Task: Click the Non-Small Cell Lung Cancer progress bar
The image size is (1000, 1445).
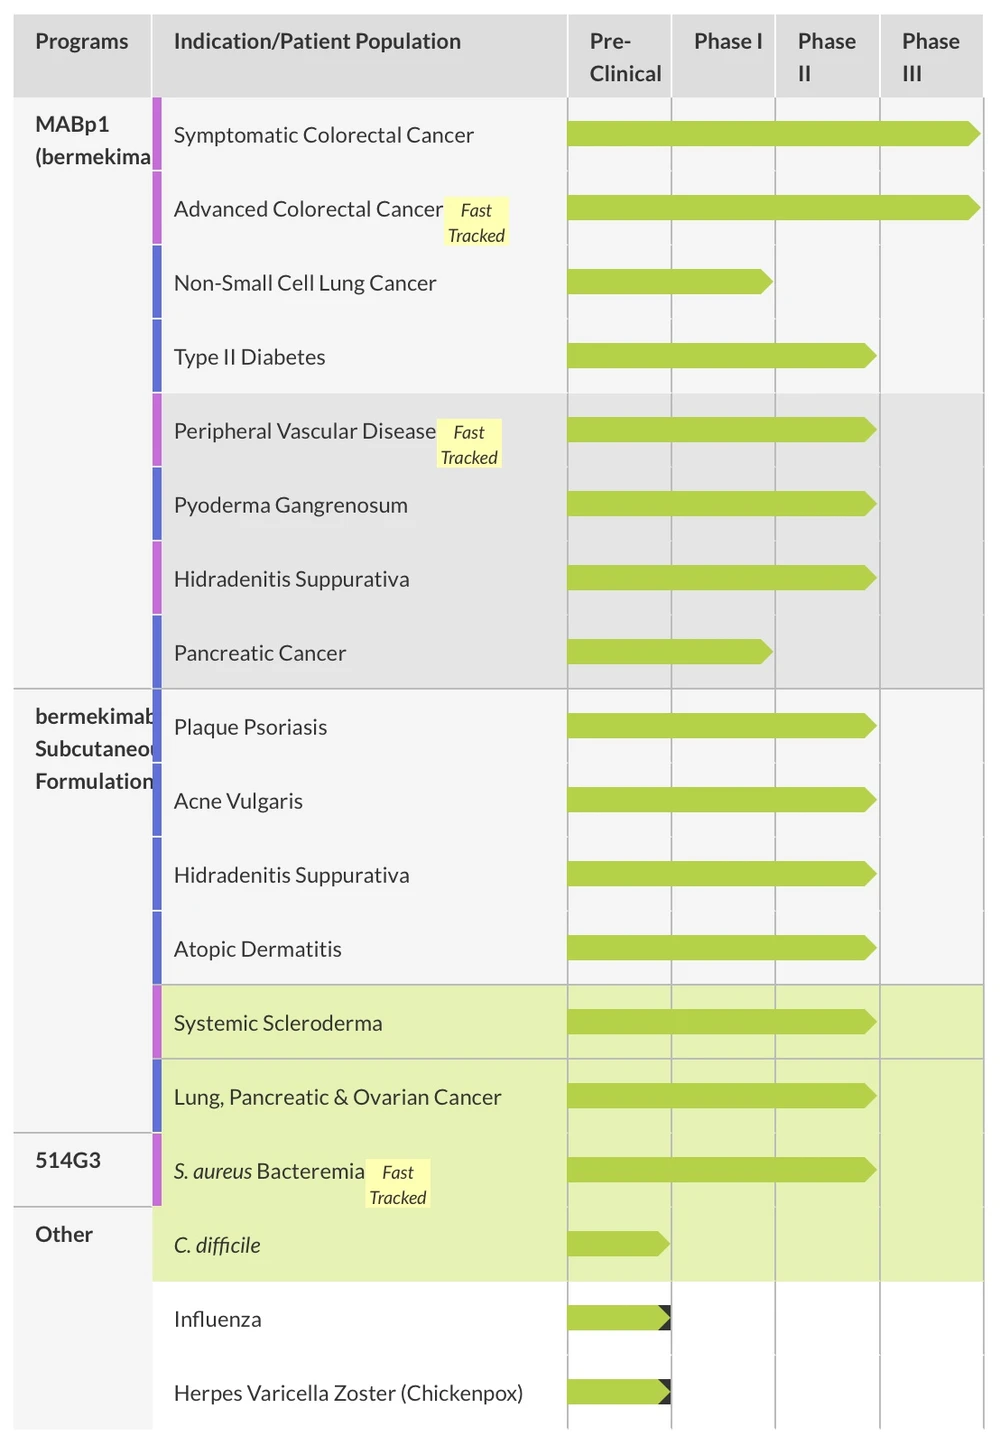Action: click(668, 282)
